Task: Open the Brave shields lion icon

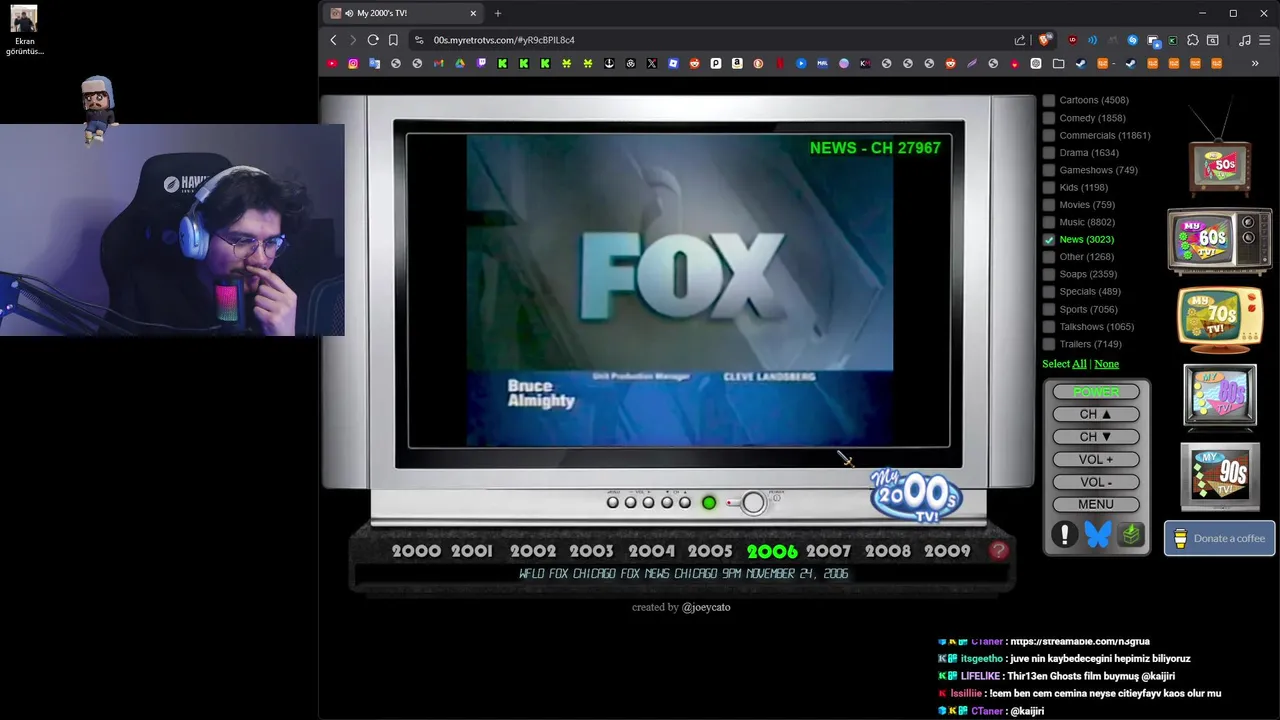Action: [1045, 40]
